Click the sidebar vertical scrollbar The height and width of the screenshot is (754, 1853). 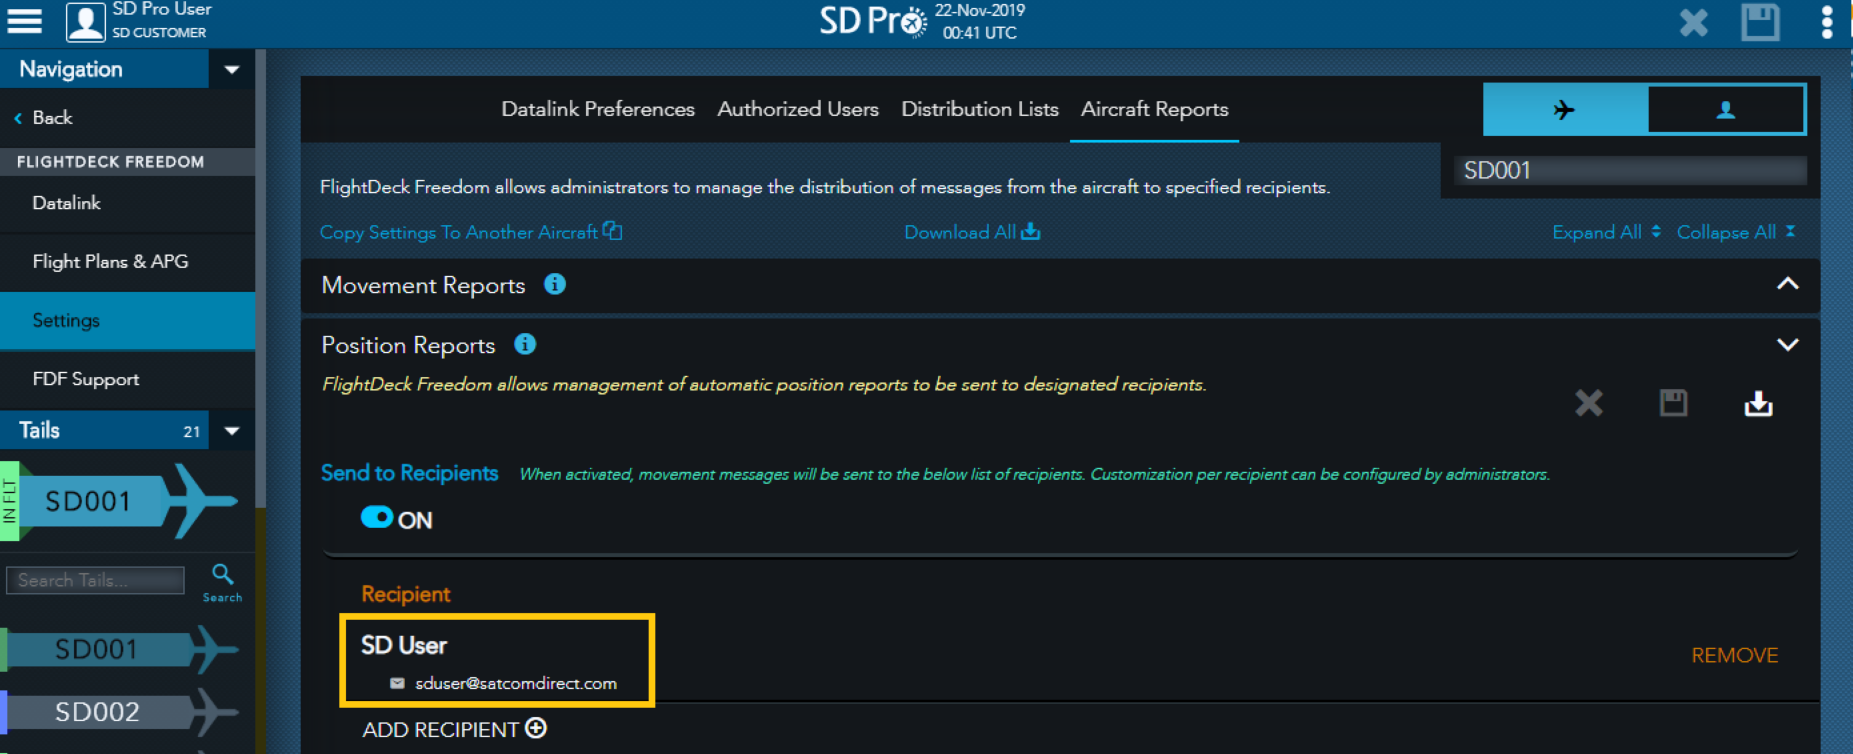click(x=260, y=280)
